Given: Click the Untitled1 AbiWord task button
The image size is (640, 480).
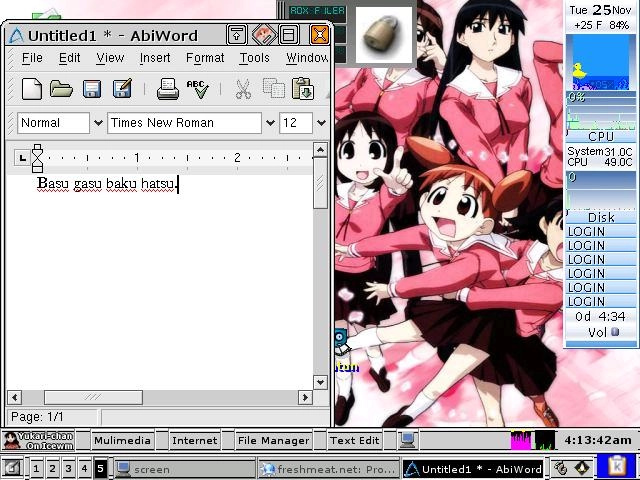Looking at the screenshot, I should click(474, 469).
